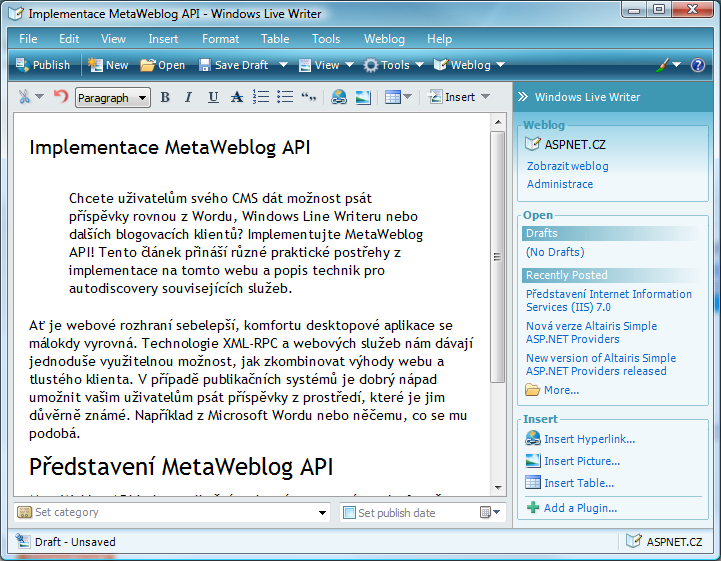Select the ASPNET.CZ weblog in sidebar
The height and width of the screenshot is (561, 721).
[566, 144]
